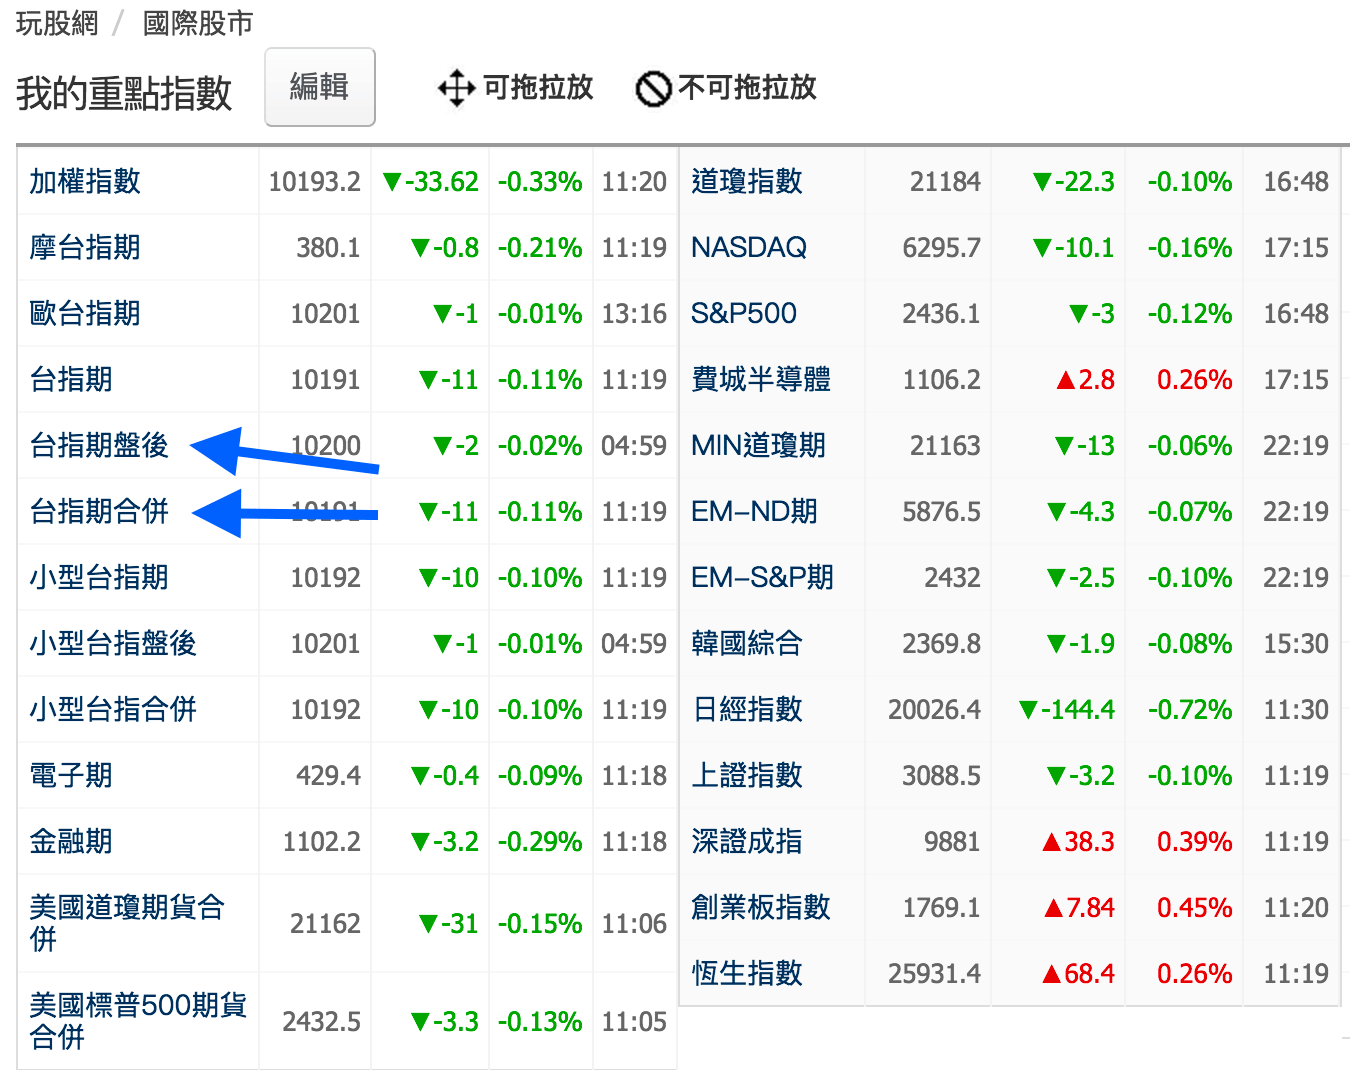
Task: Click the not-draggable prohibition icon
Action: tap(653, 89)
